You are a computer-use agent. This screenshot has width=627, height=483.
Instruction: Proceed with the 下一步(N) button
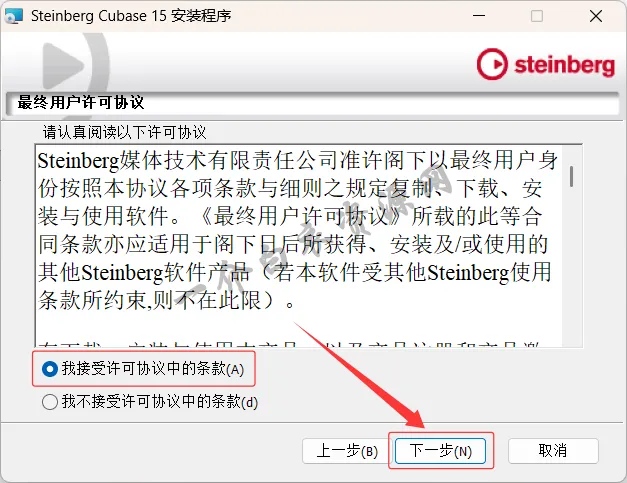pos(440,451)
